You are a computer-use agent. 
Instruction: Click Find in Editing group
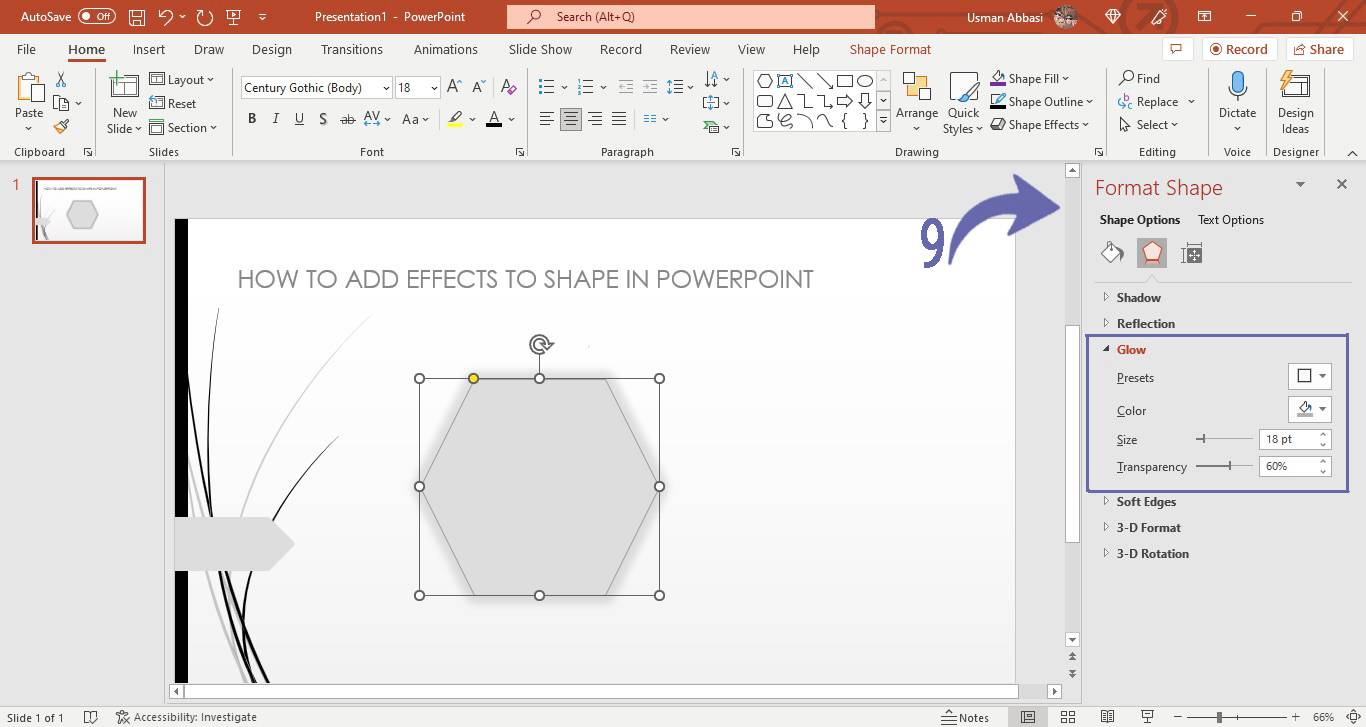1139,78
